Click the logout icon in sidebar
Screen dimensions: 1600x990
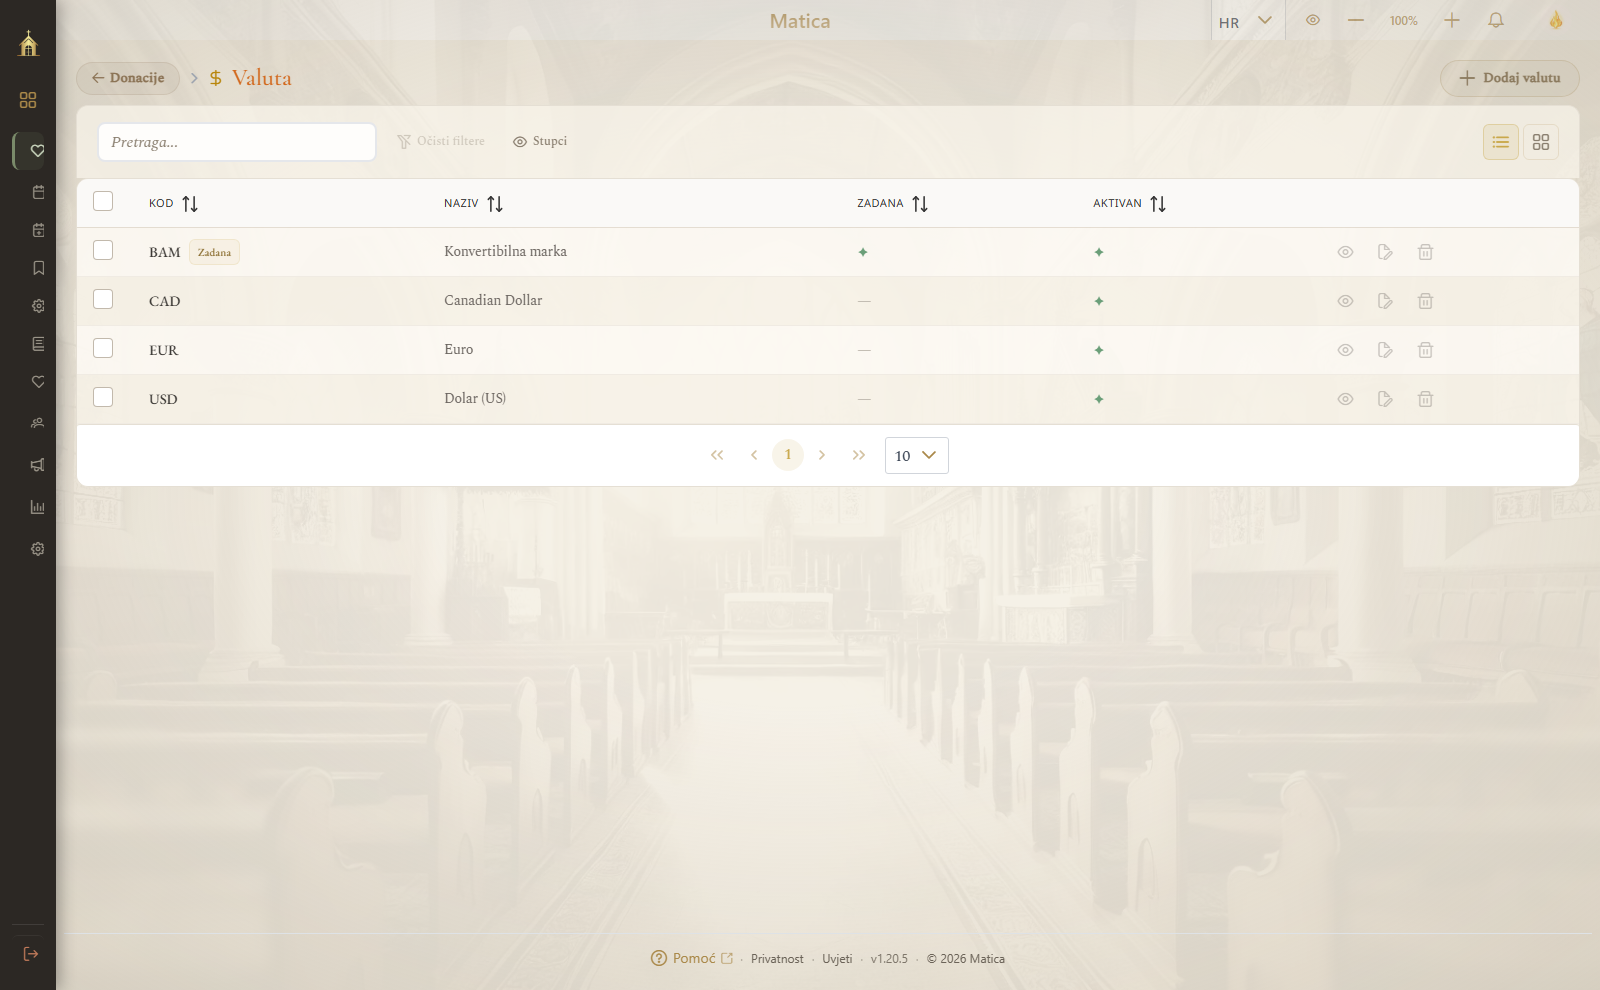pos(31,954)
